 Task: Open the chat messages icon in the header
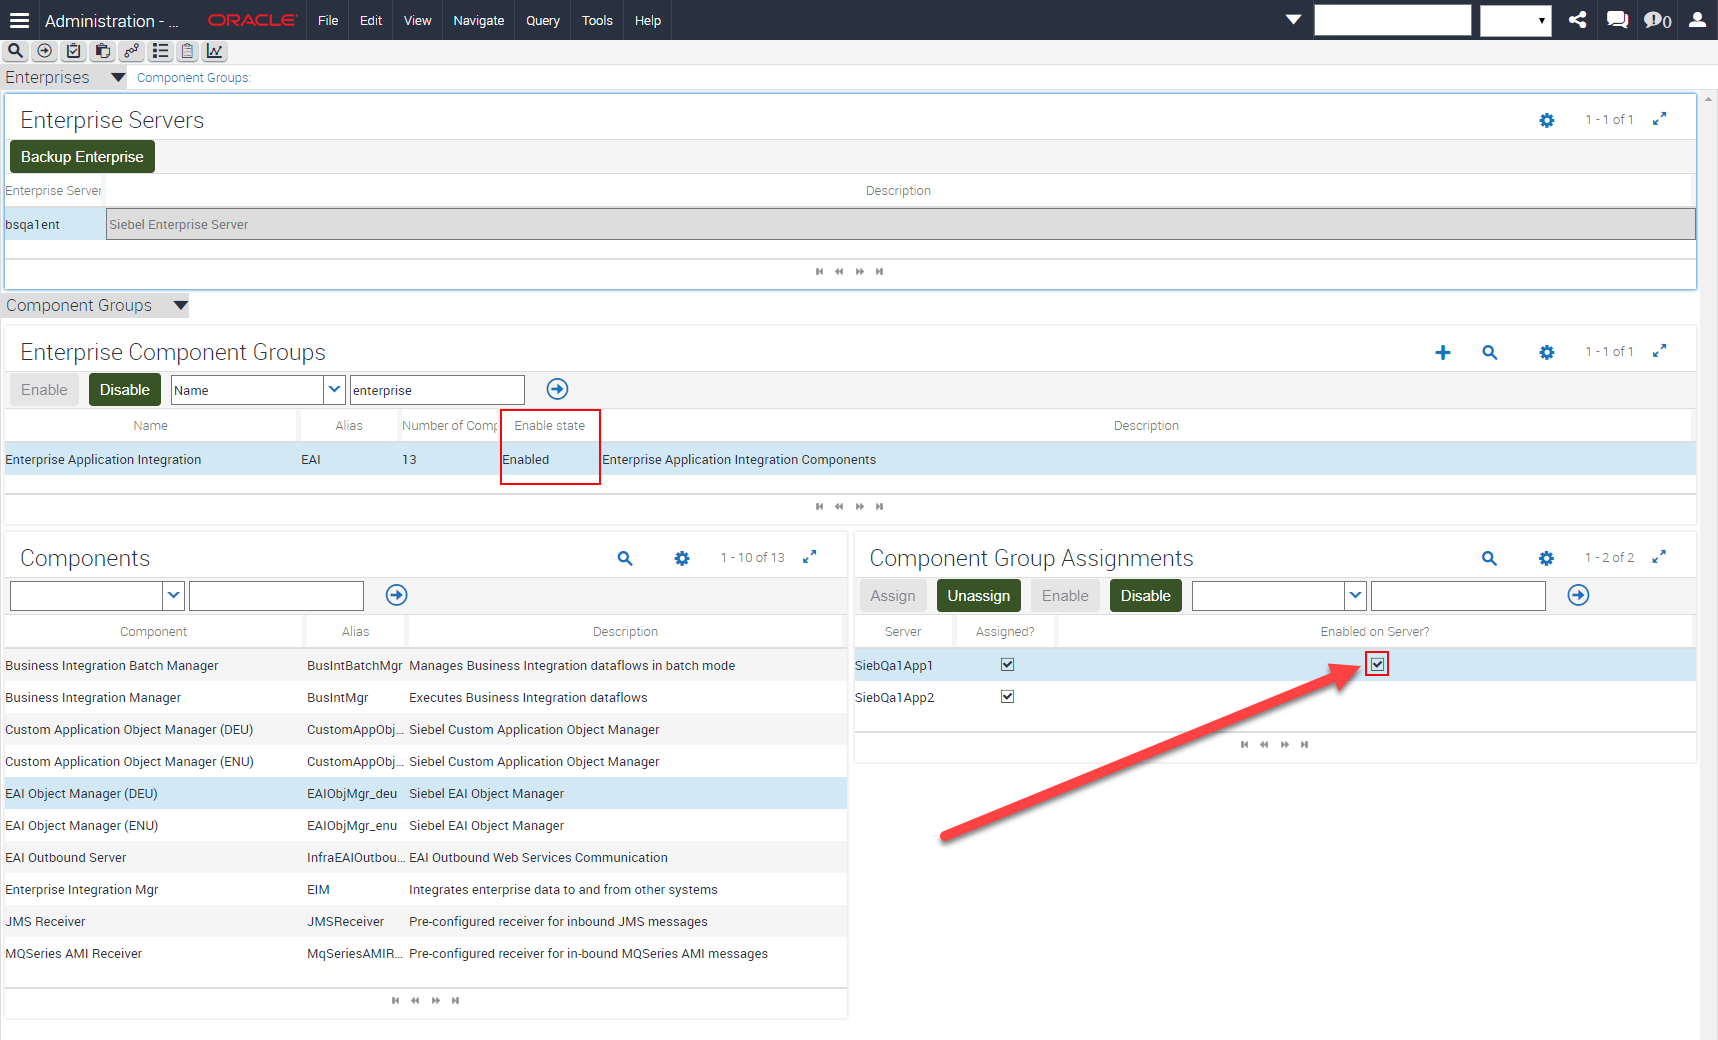point(1616,19)
